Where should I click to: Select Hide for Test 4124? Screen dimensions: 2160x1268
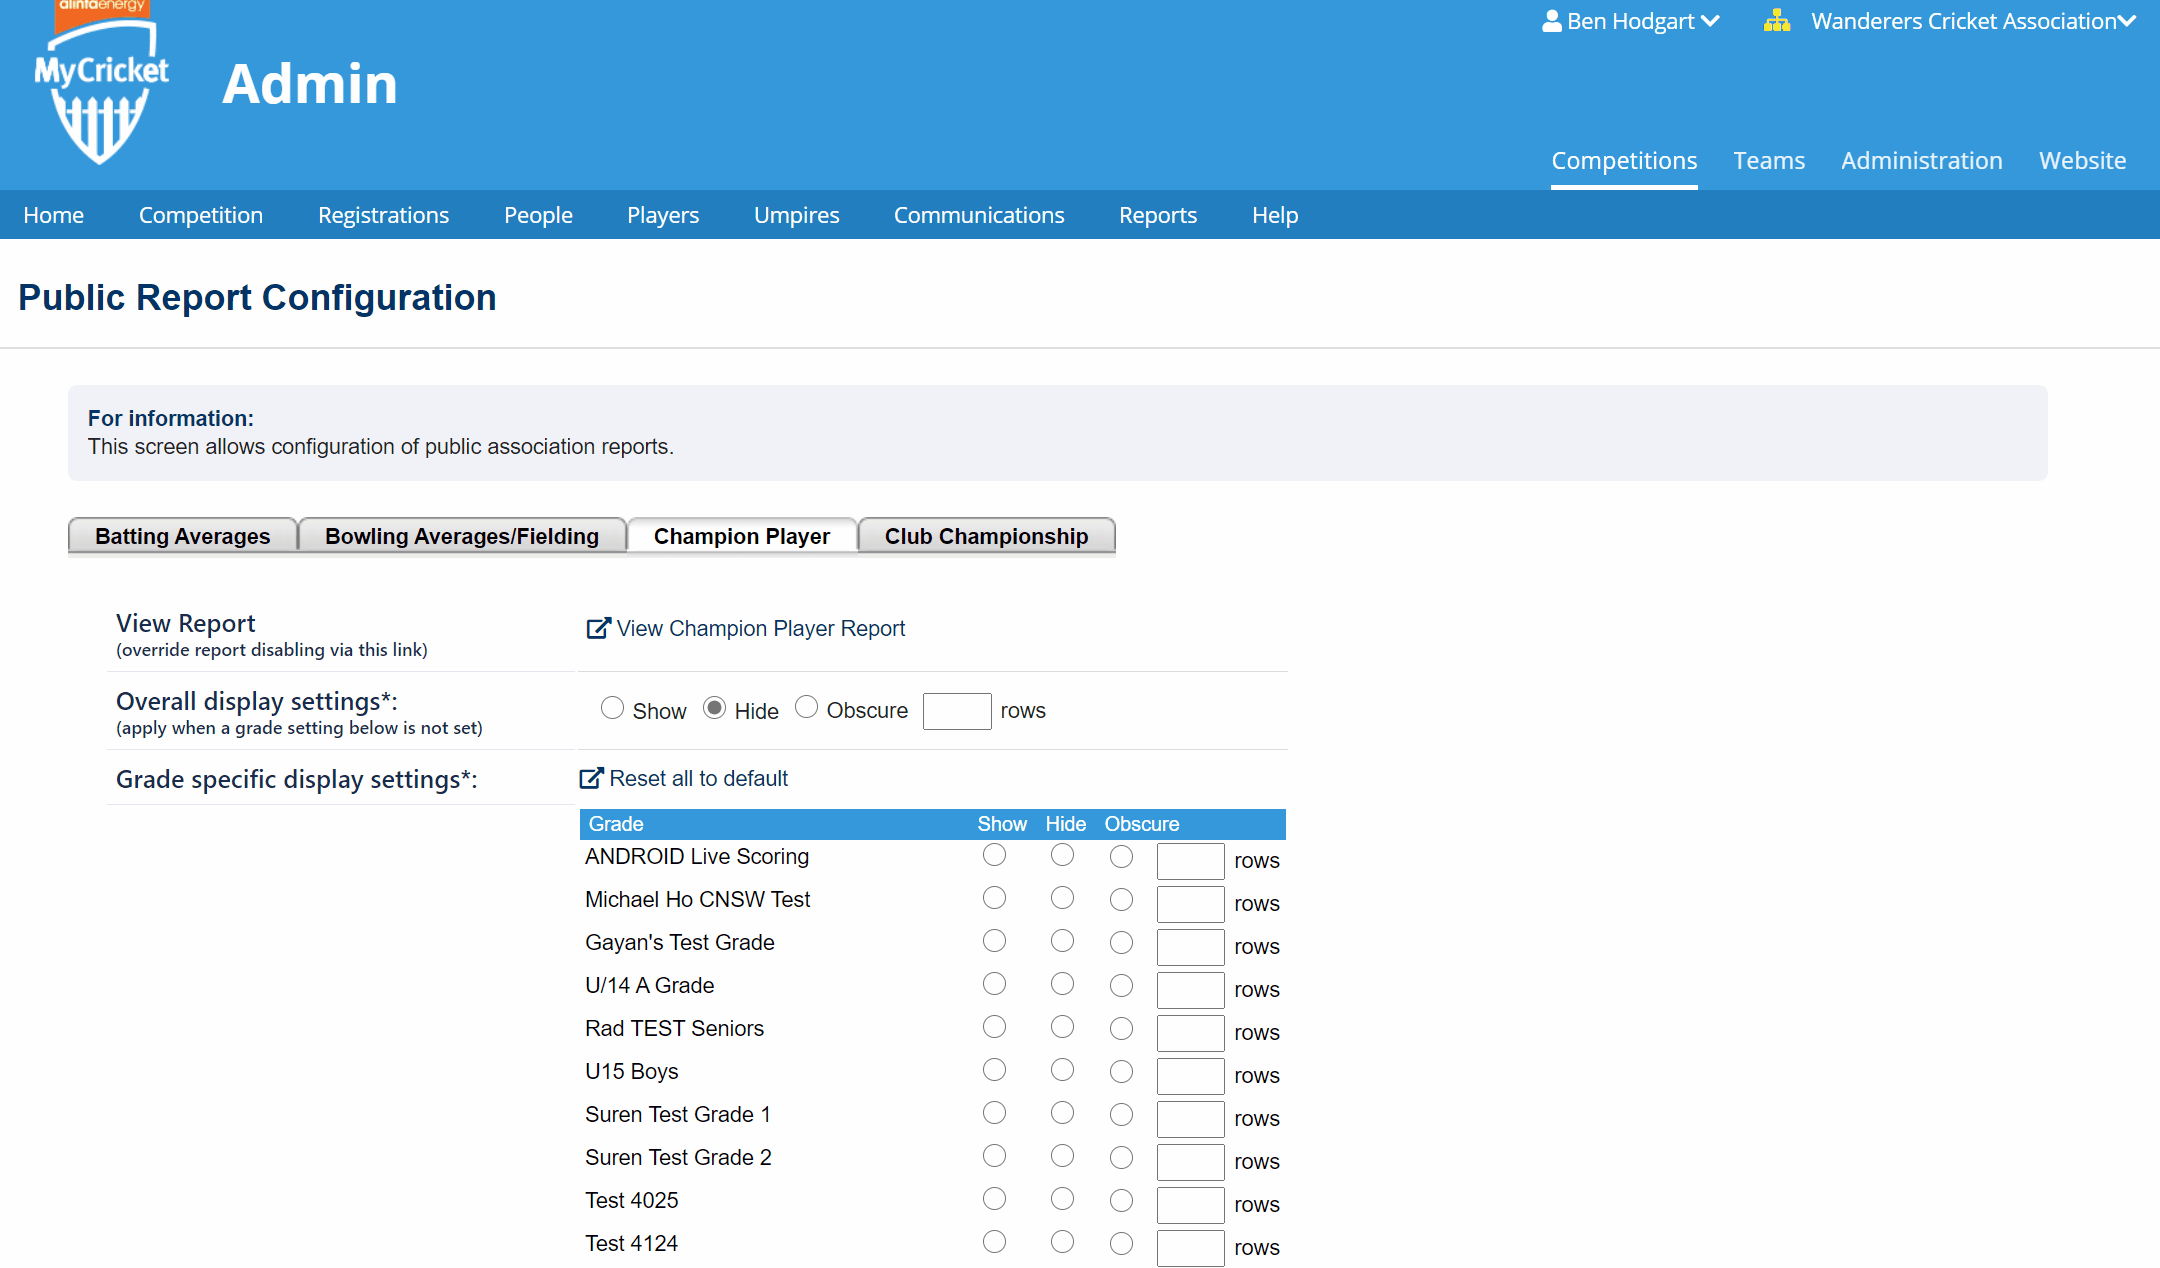[1062, 1242]
